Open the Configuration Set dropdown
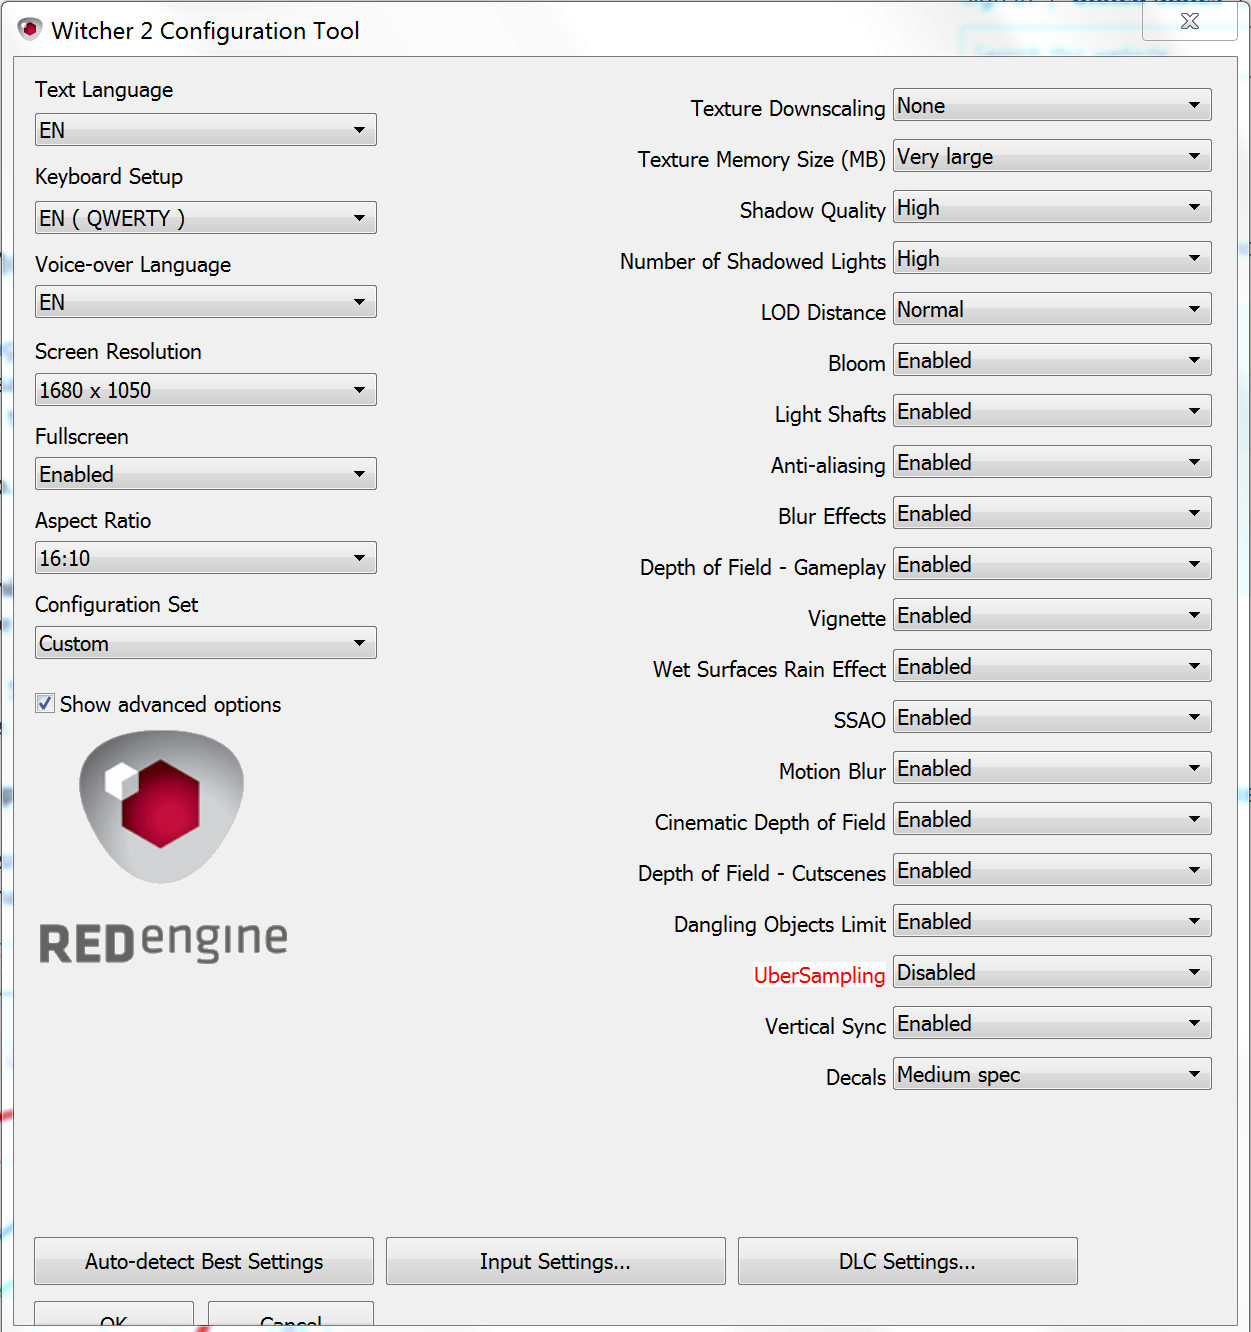Viewport: 1251px width, 1332px height. click(206, 643)
